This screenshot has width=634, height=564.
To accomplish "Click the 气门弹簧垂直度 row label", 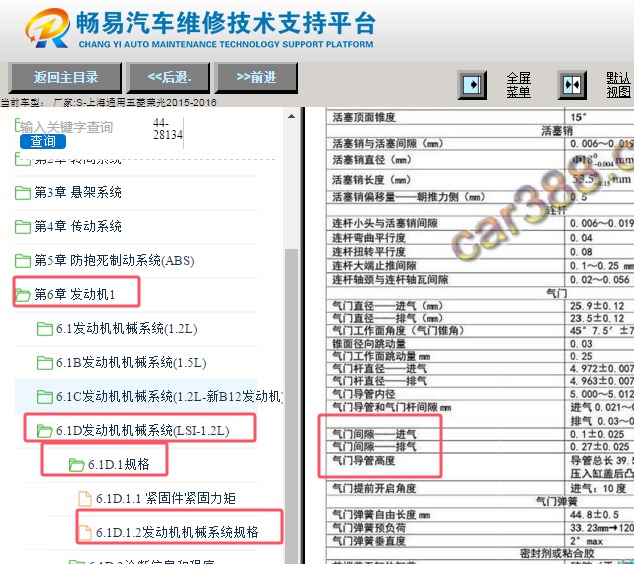I will (x=369, y=541).
